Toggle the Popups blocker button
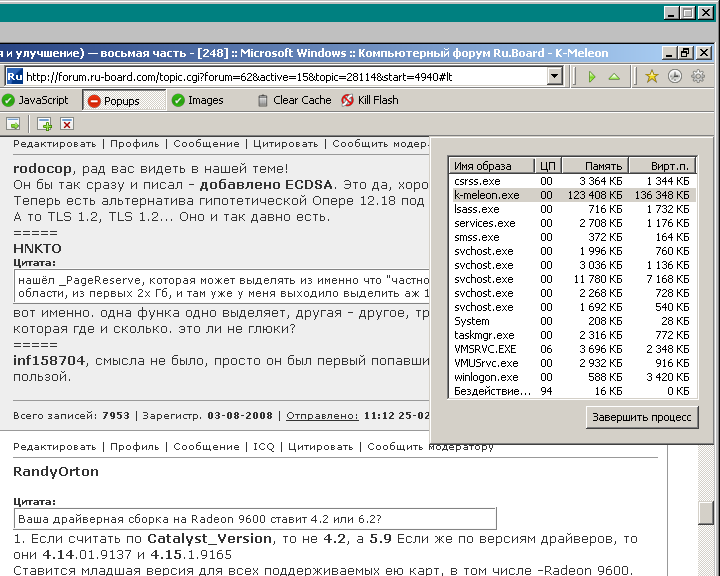 [124, 101]
